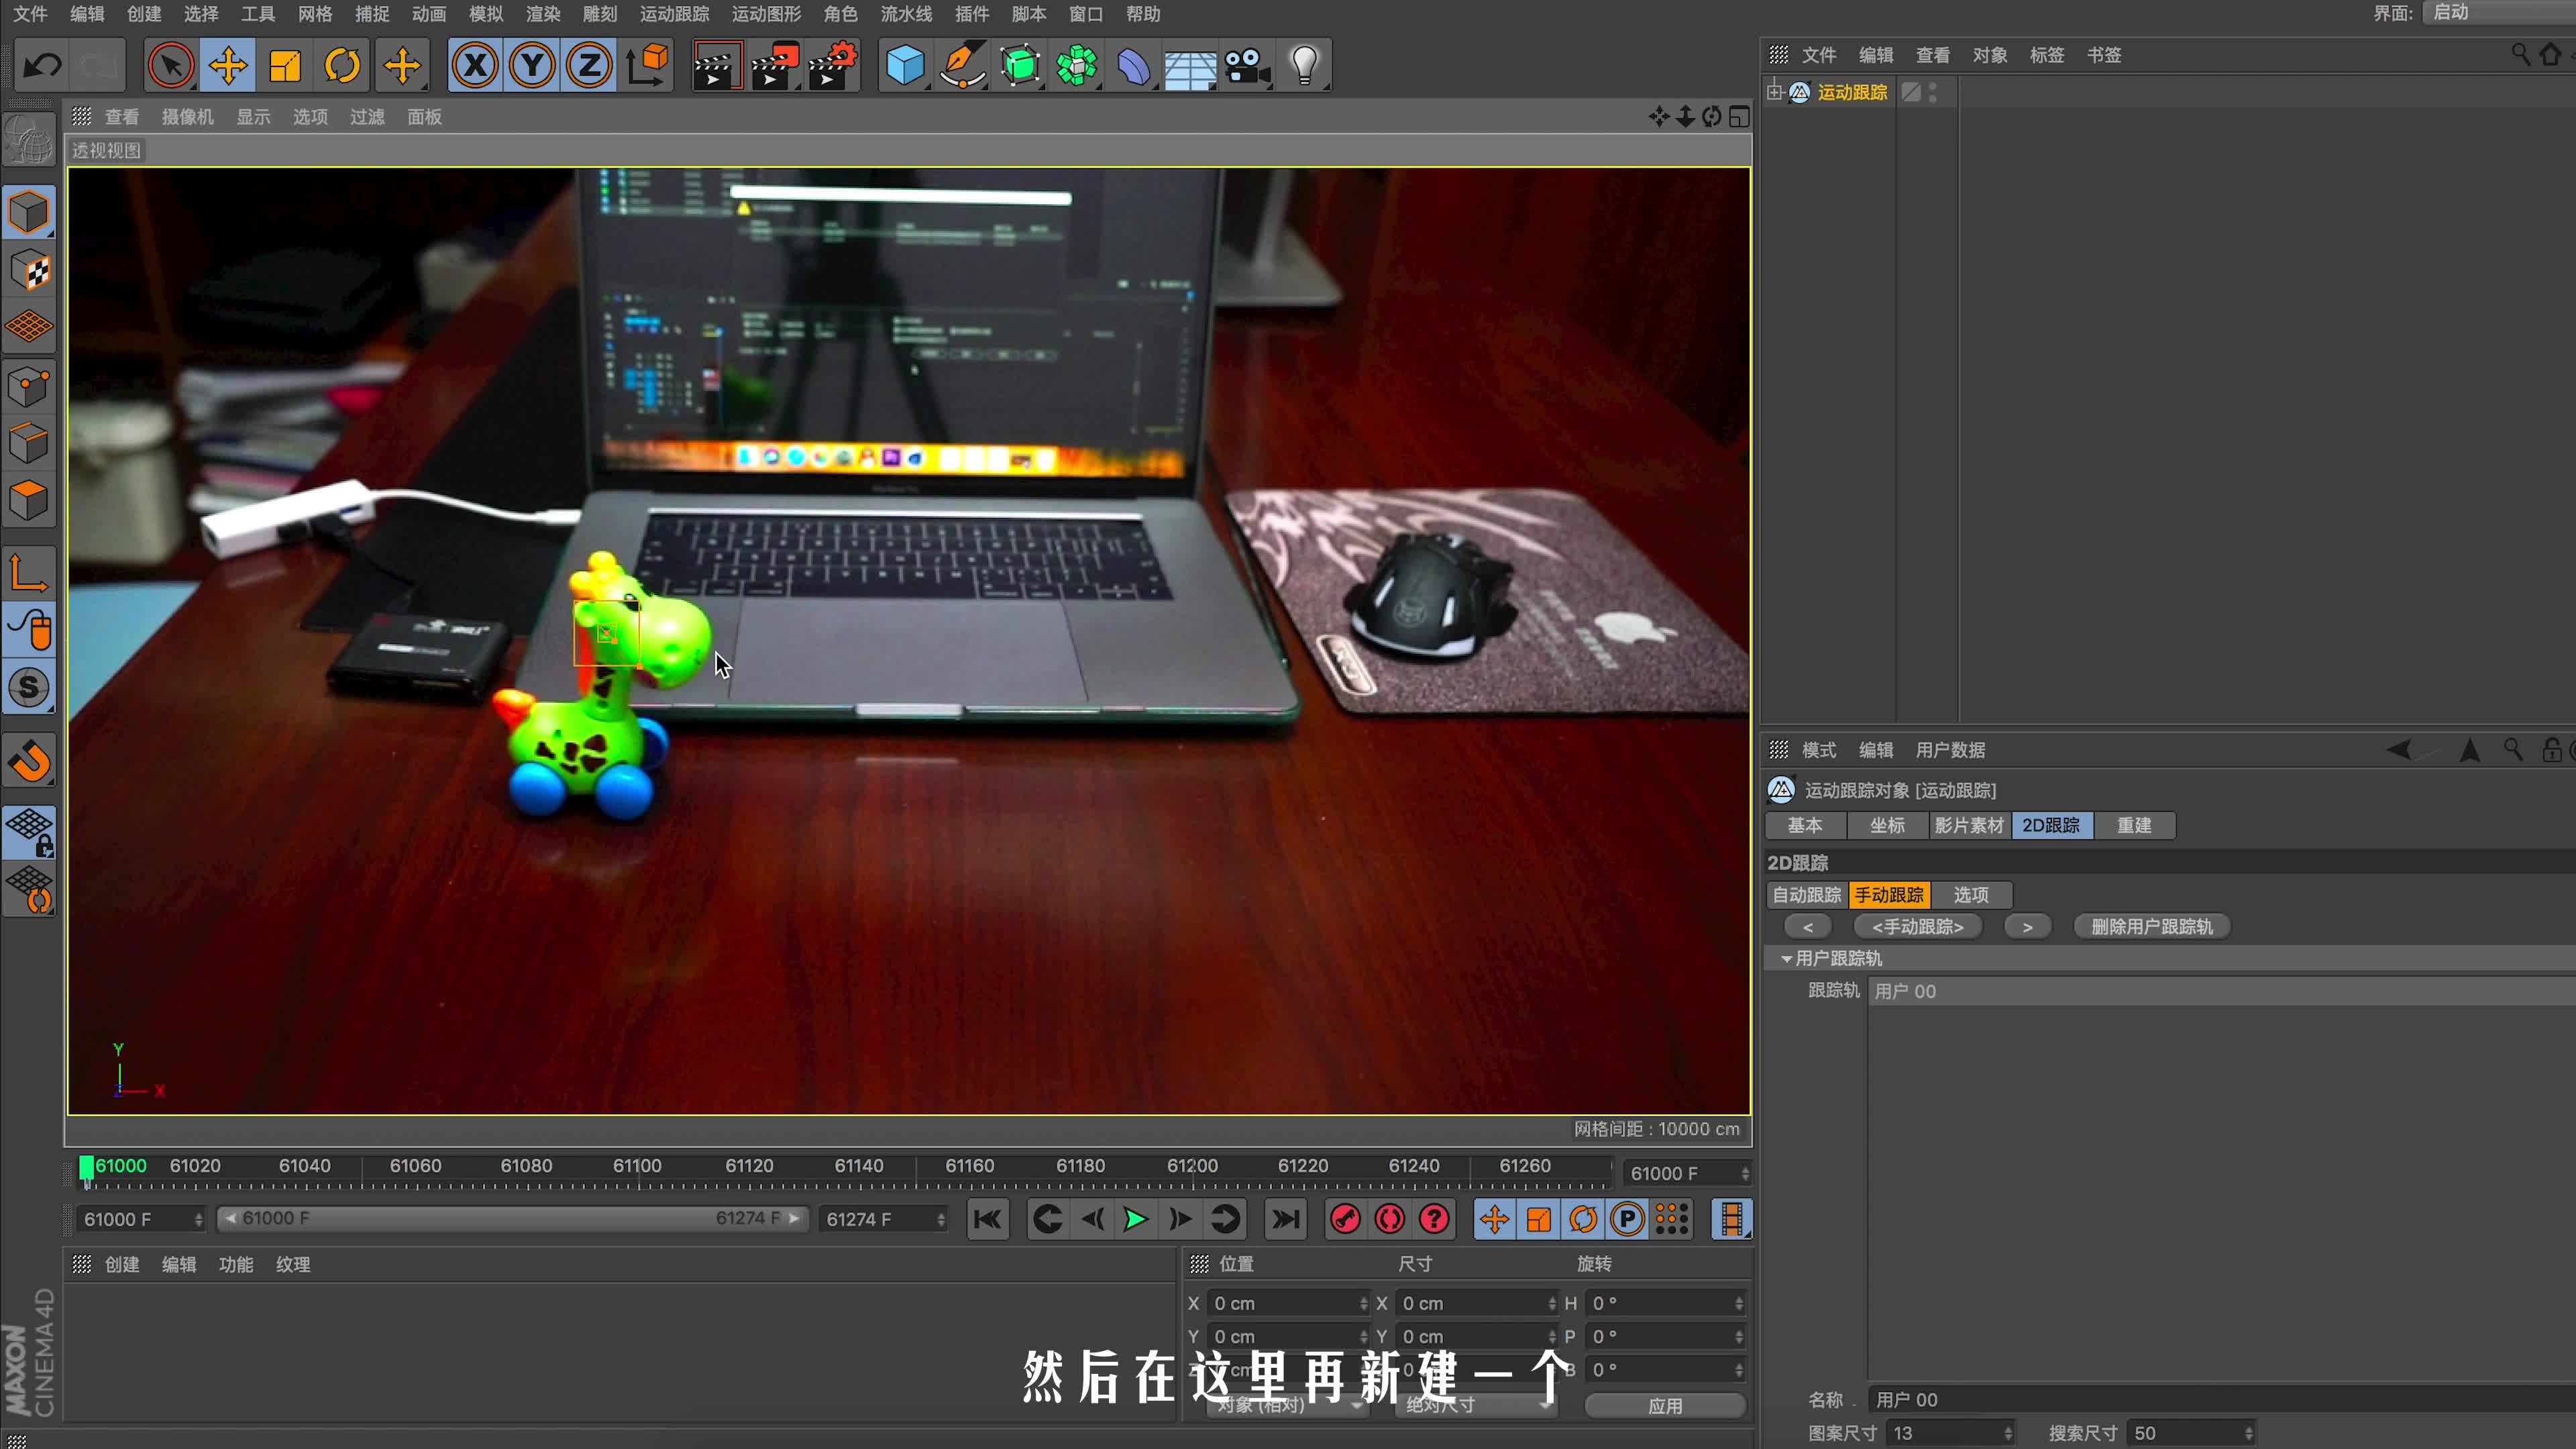Open the 运动跟踪 menu in menu bar

click(x=674, y=14)
